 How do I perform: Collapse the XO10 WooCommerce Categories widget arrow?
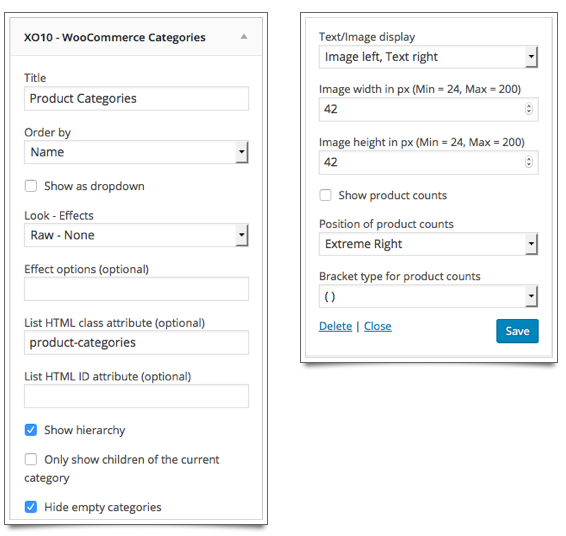point(244,36)
